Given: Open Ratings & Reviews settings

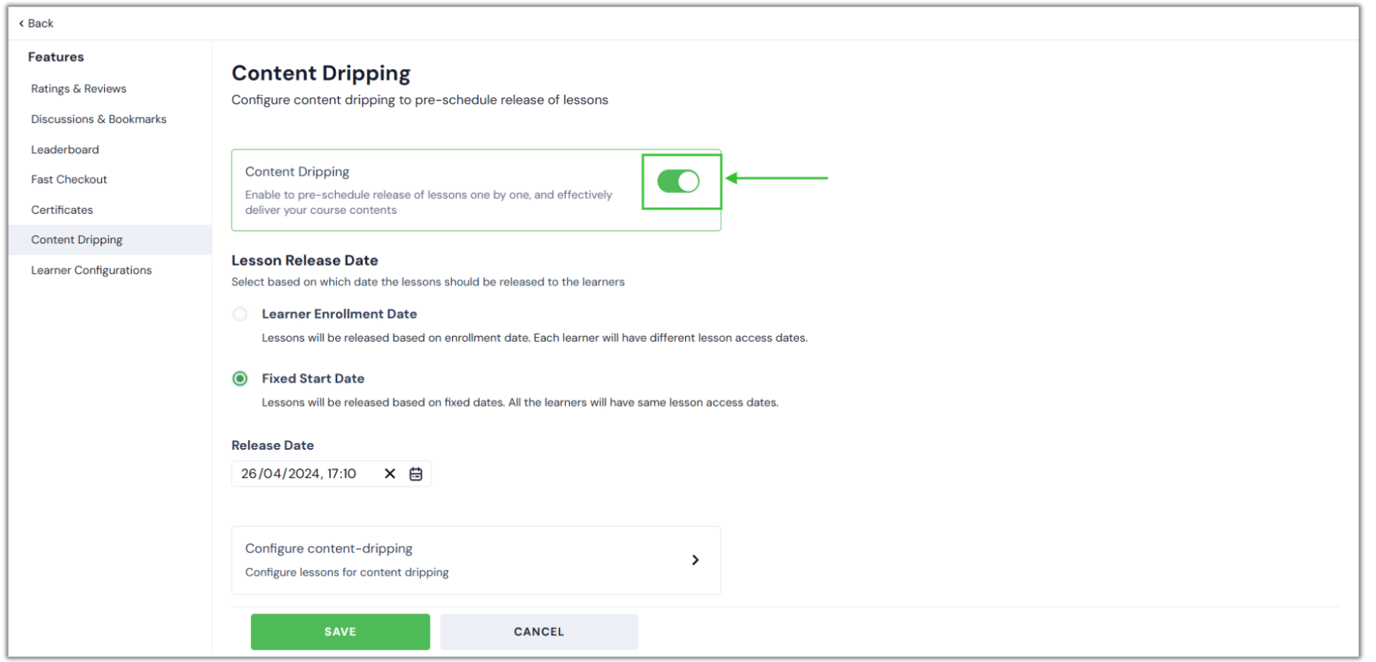Looking at the screenshot, I should 79,88.
